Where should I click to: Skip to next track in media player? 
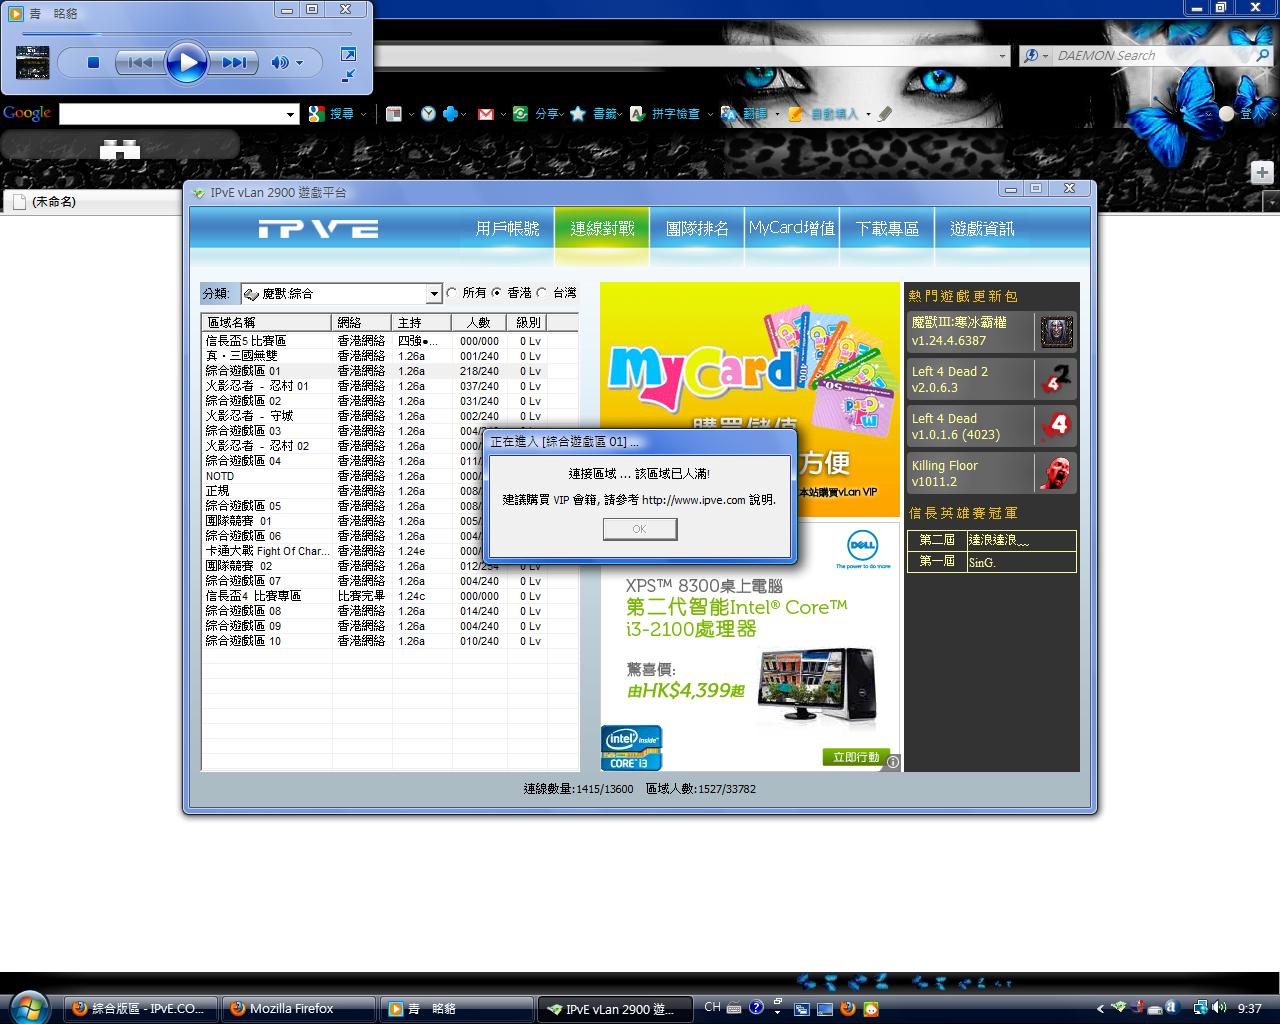pyautogui.click(x=233, y=62)
